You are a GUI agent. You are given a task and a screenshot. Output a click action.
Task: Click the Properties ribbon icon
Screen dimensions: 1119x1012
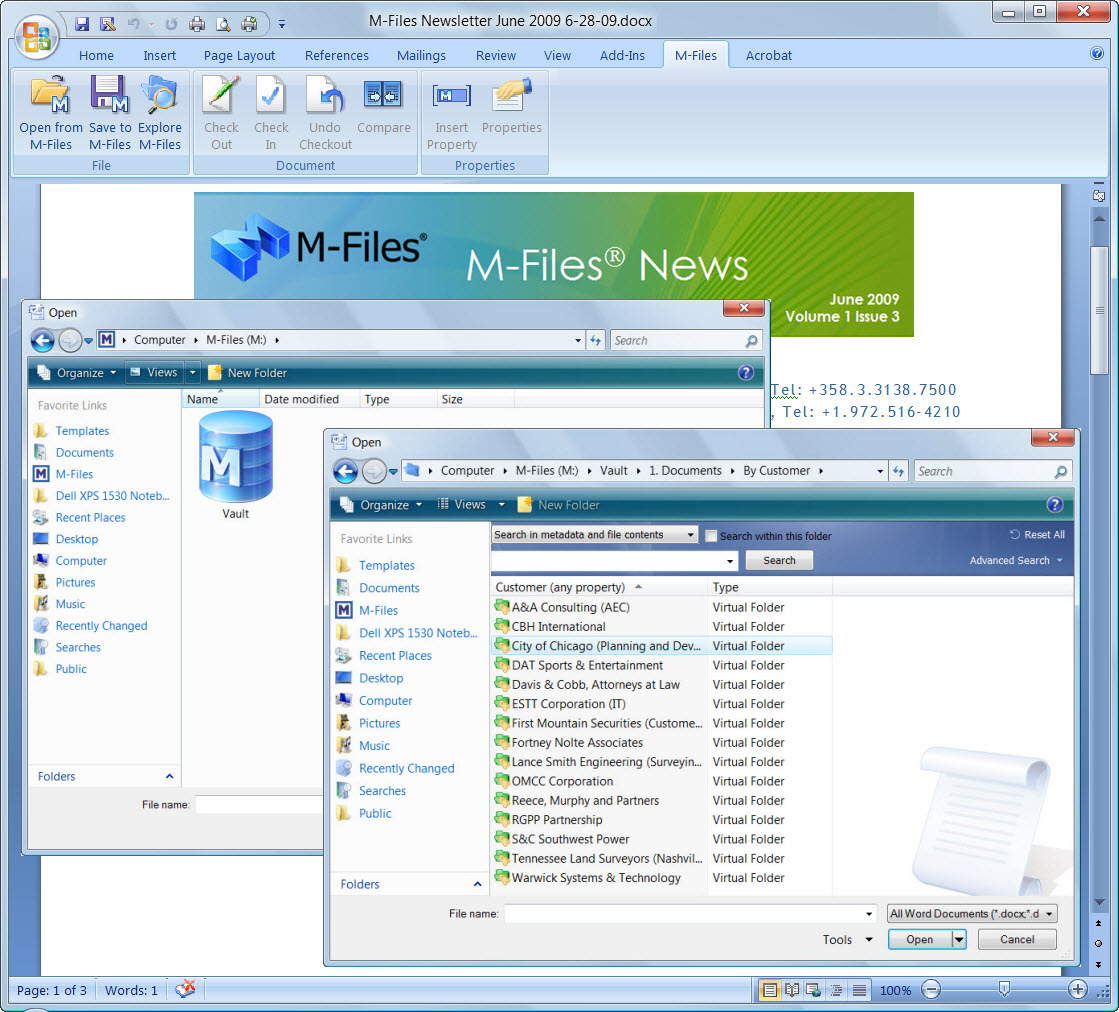pyautogui.click(x=511, y=96)
